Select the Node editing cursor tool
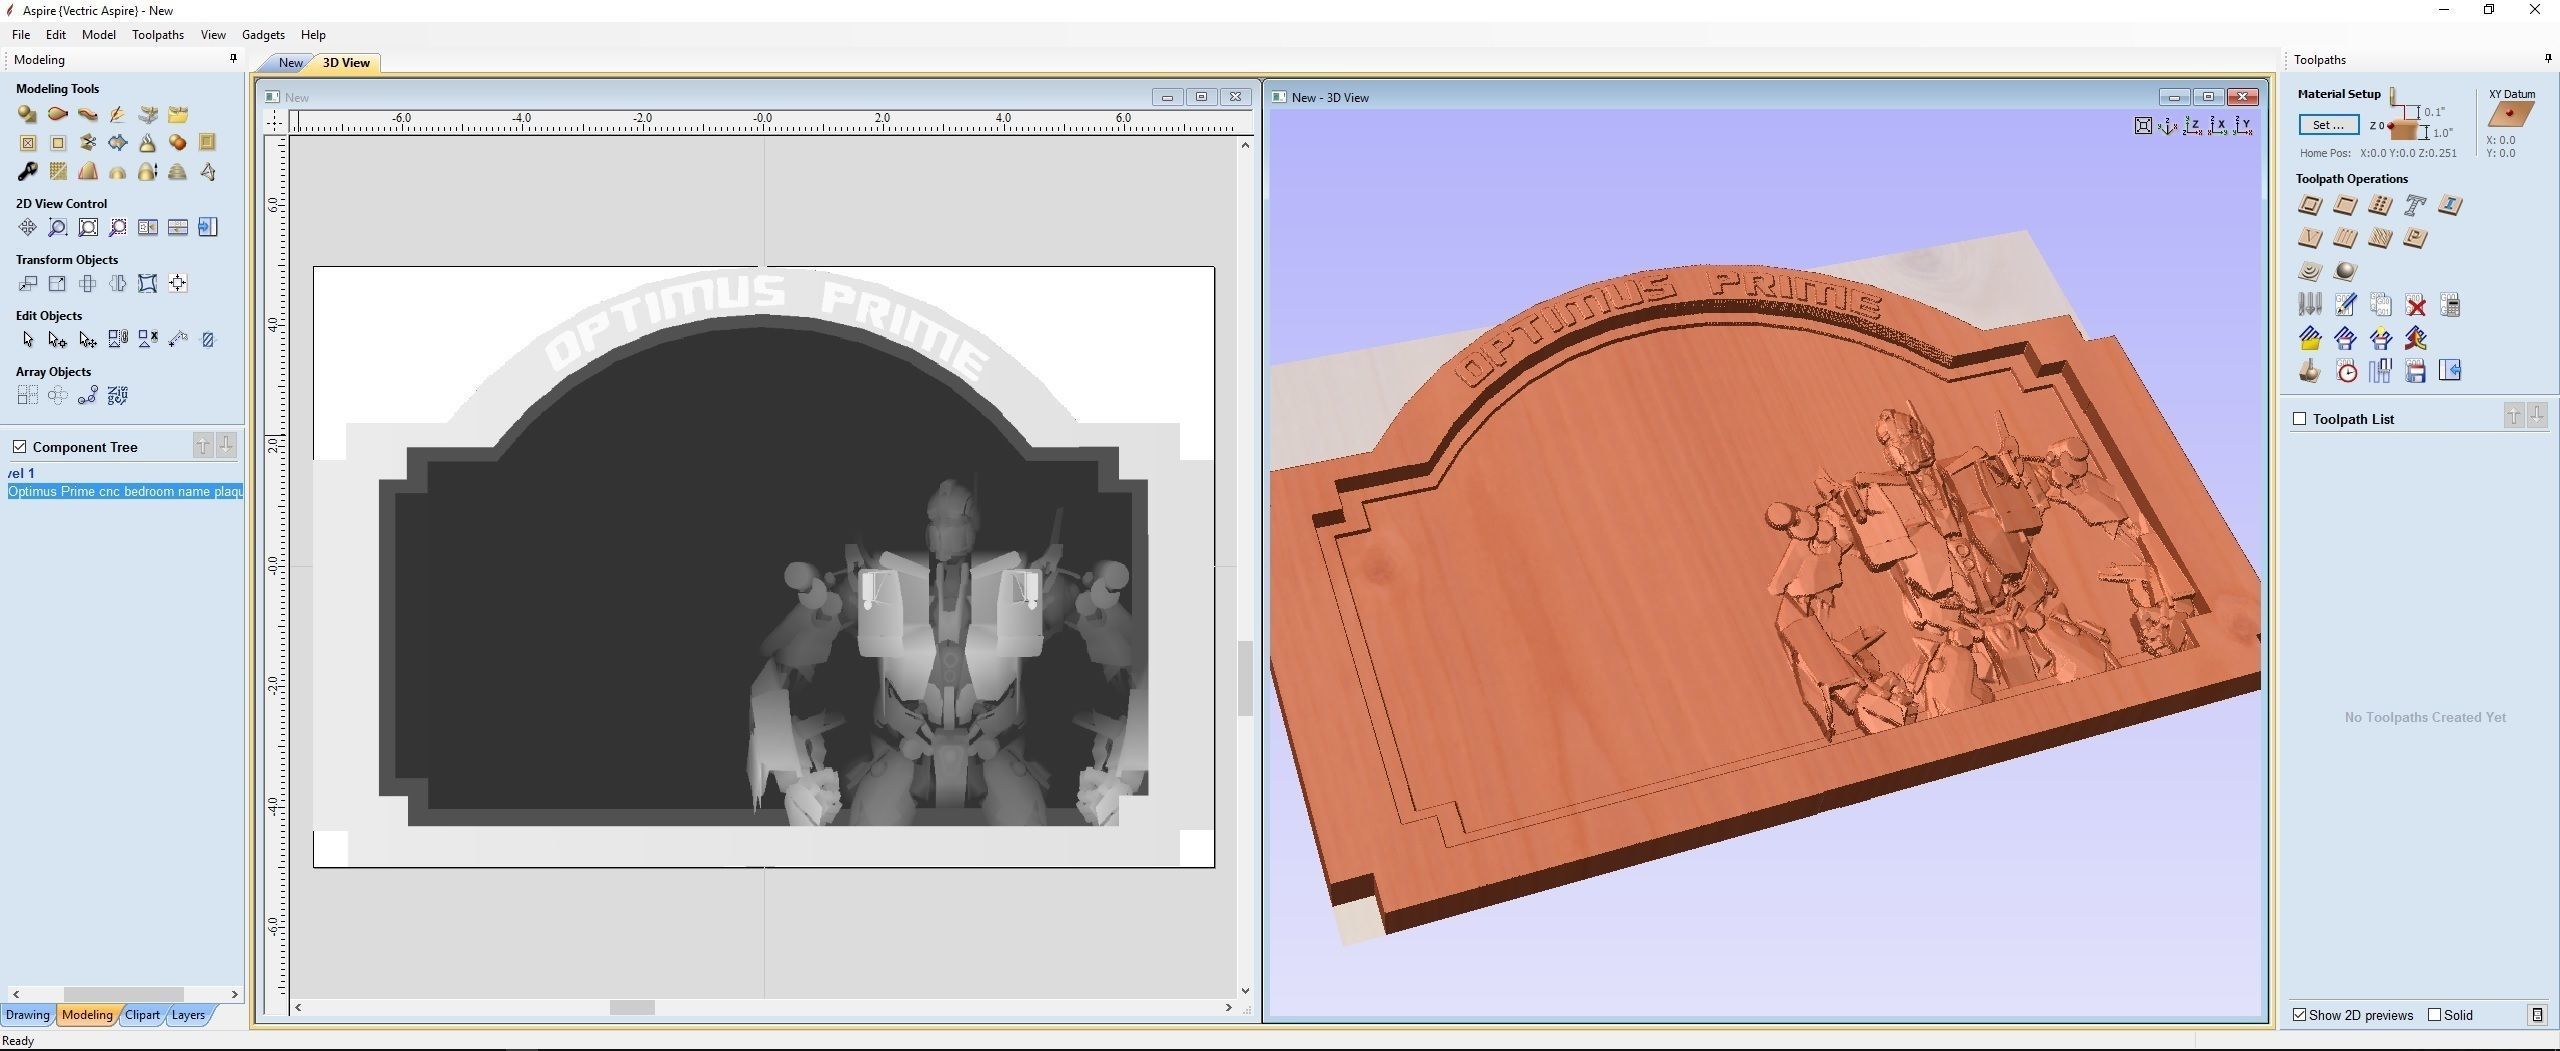 (58, 340)
